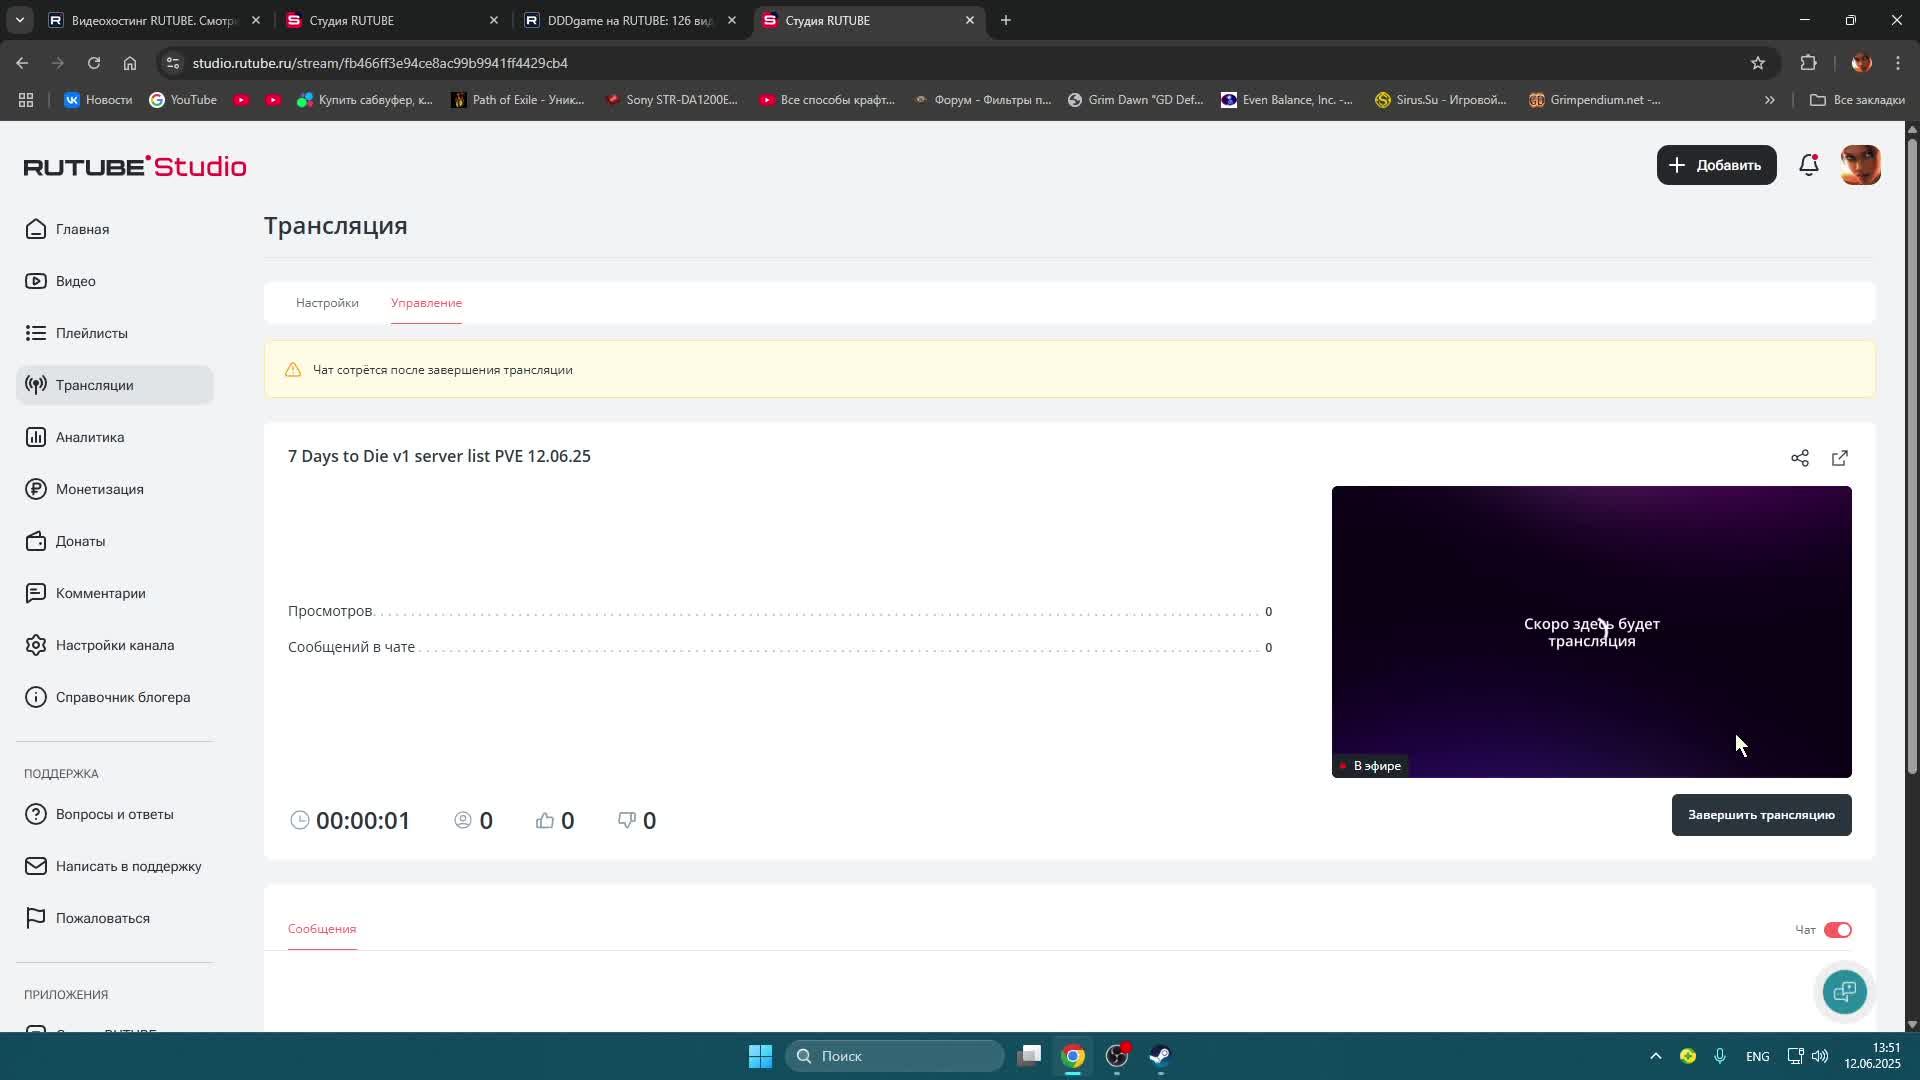Toggle the Чат switch off
The image size is (1920, 1080).
pyautogui.click(x=1837, y=930)
